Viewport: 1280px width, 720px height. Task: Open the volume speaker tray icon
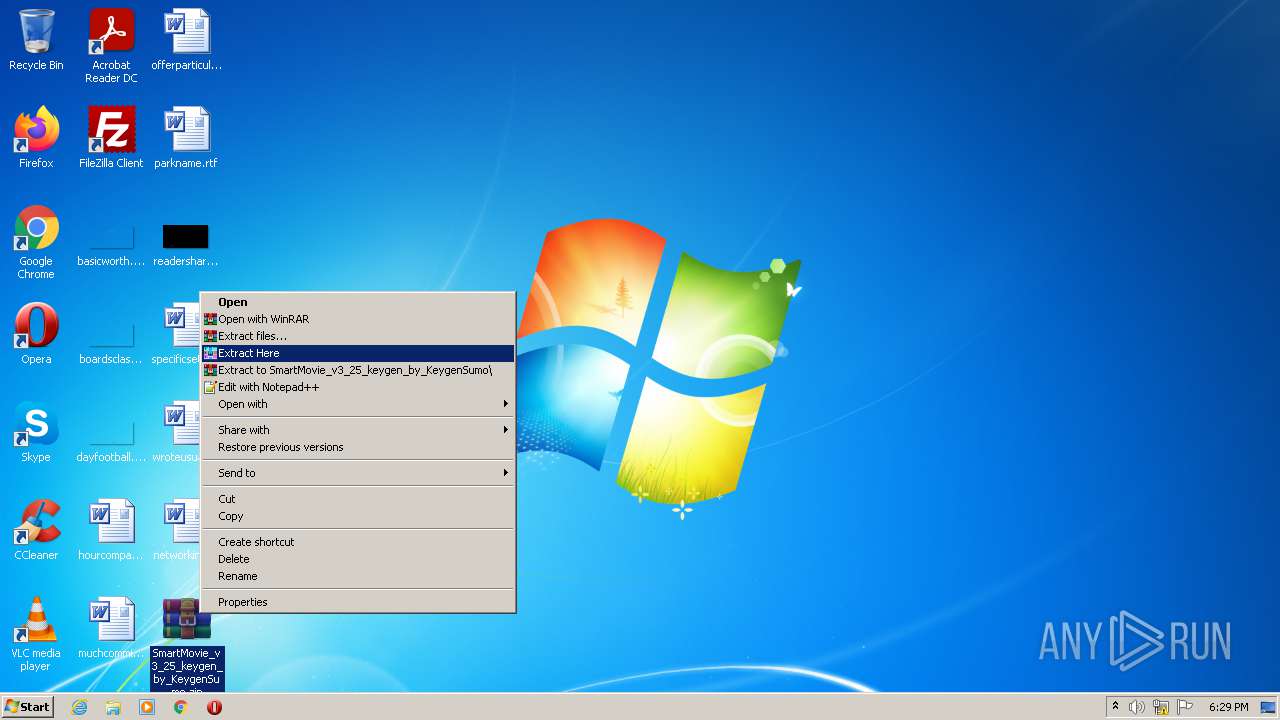(x=1137, y=707)
